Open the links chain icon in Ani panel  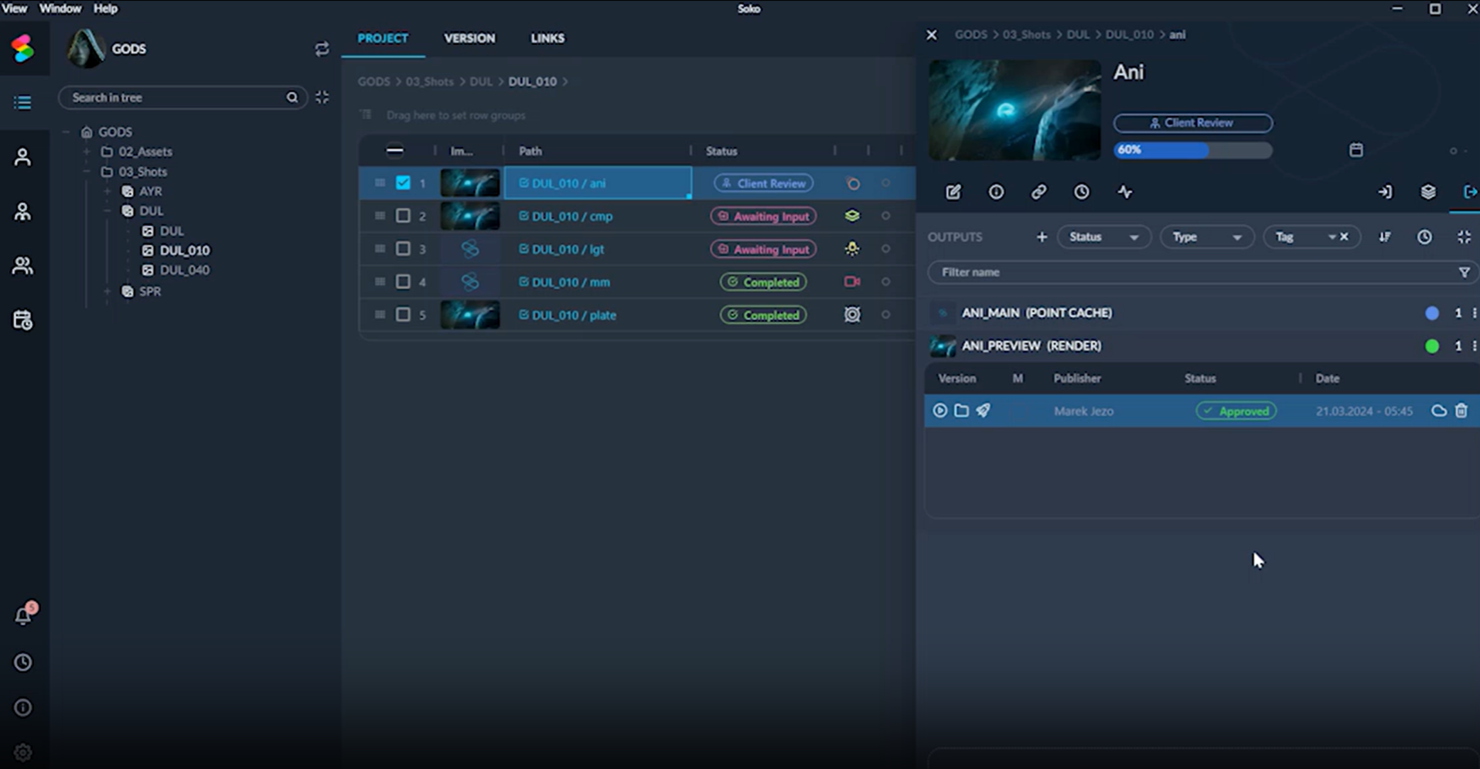click(1039, 192)
